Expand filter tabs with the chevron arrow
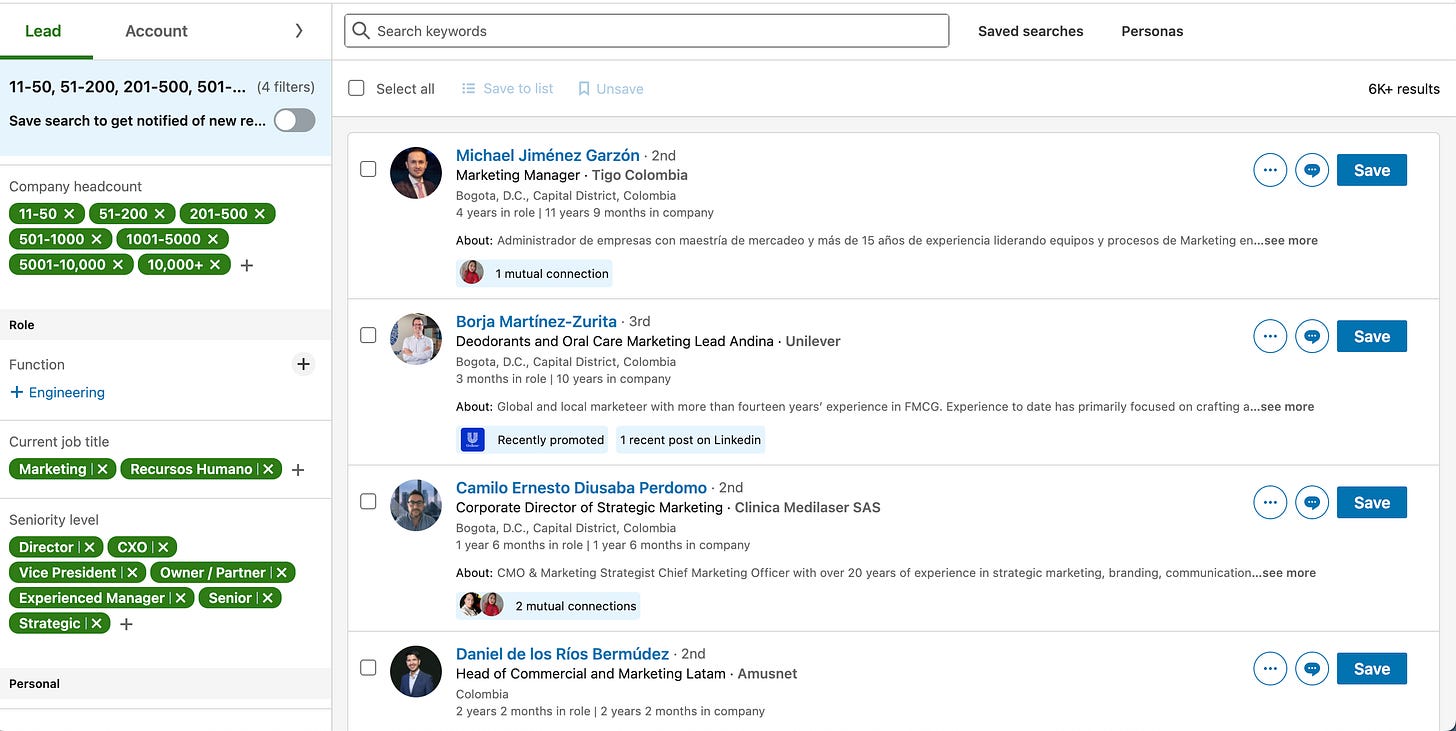The image size is (1456, 731). [298, 31]
